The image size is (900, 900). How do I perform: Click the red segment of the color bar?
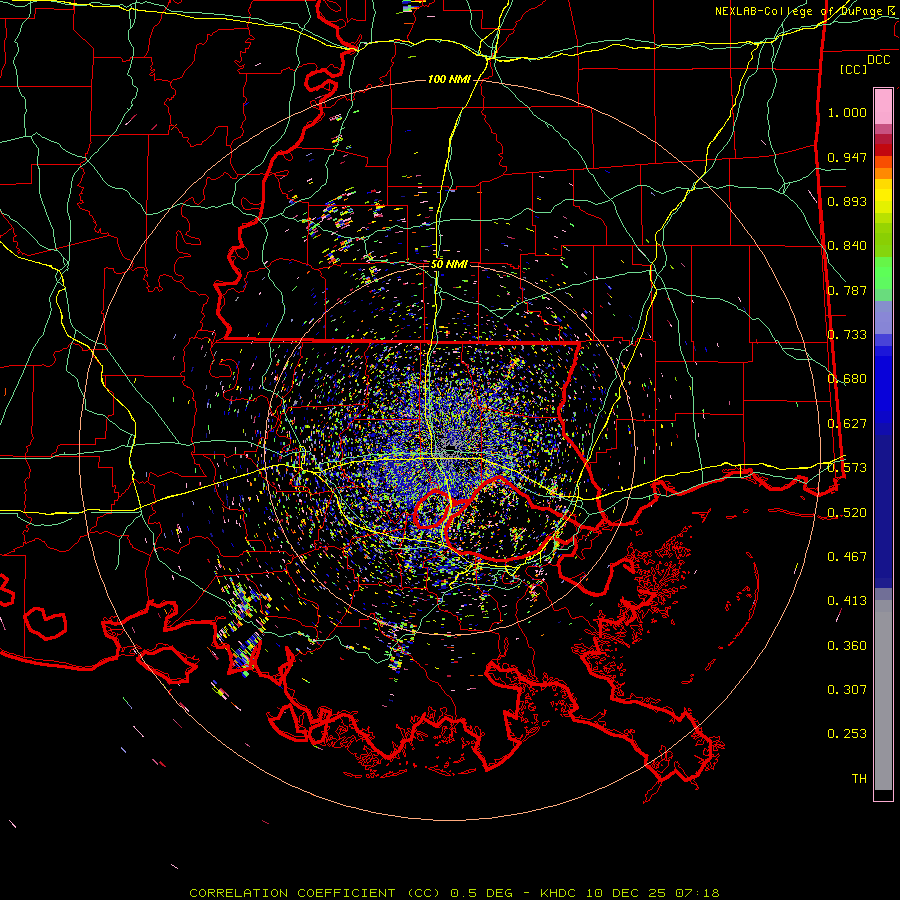coord(883,150)
